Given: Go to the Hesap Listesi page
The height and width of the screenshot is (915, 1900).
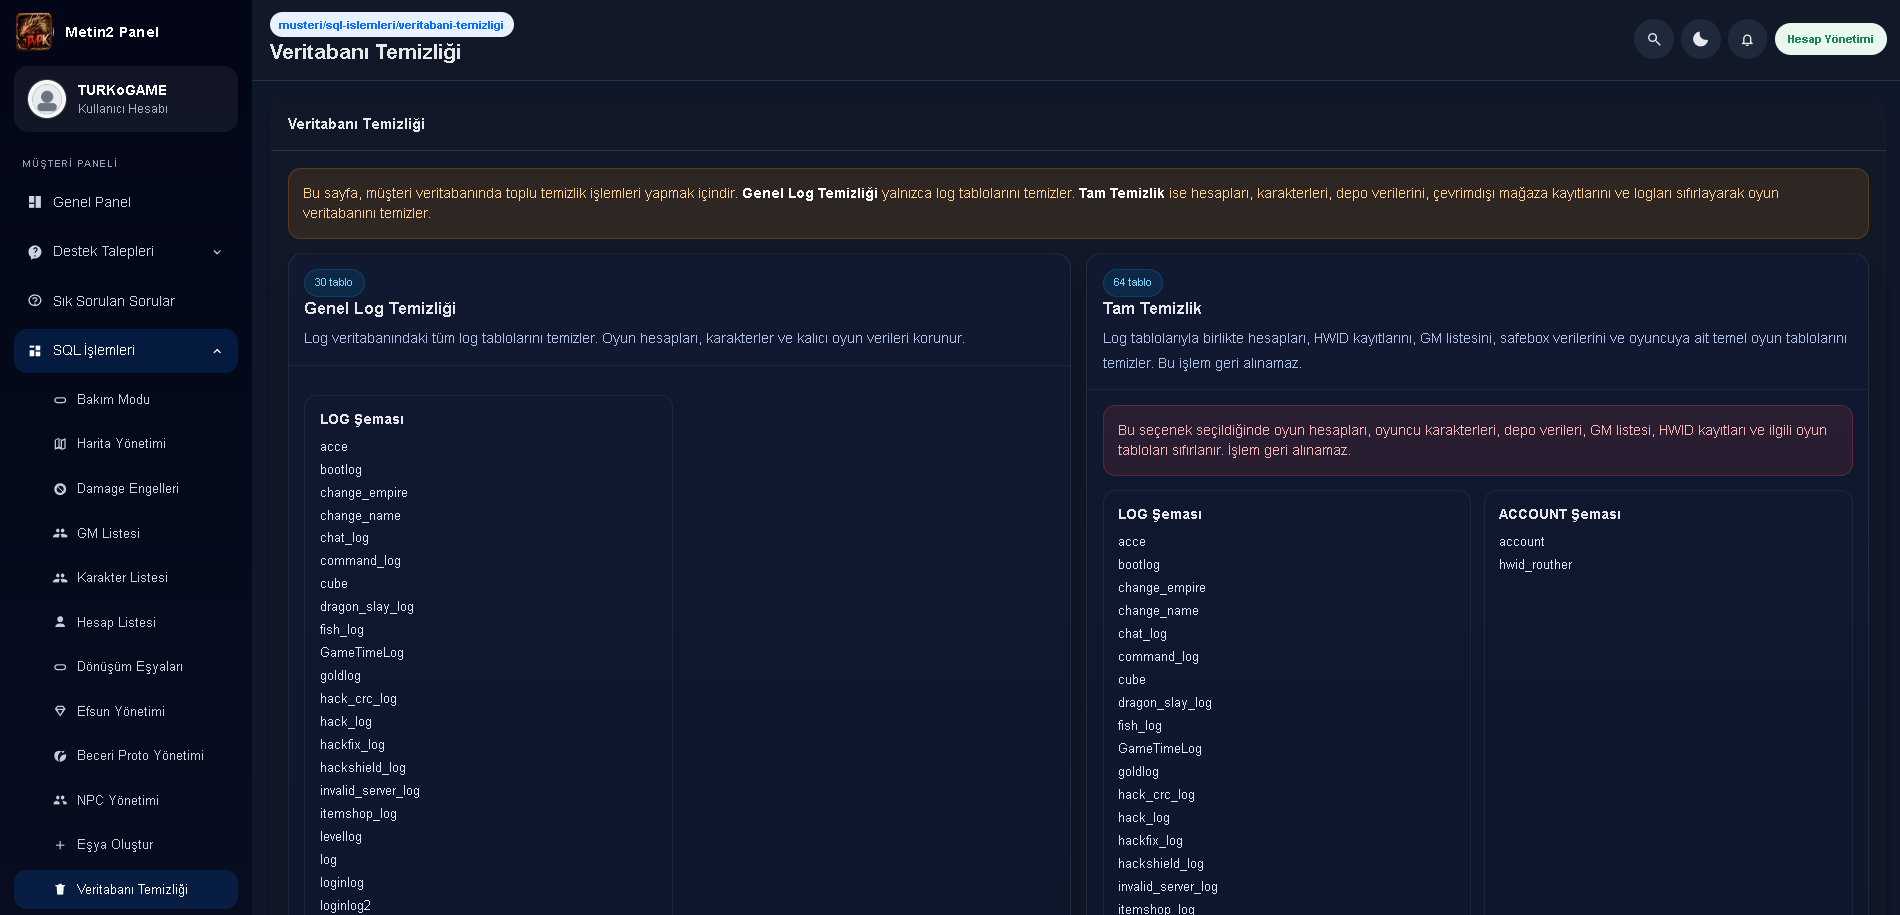Looking at the screenshot, I should pyautogui.click(x=126, y=623).
